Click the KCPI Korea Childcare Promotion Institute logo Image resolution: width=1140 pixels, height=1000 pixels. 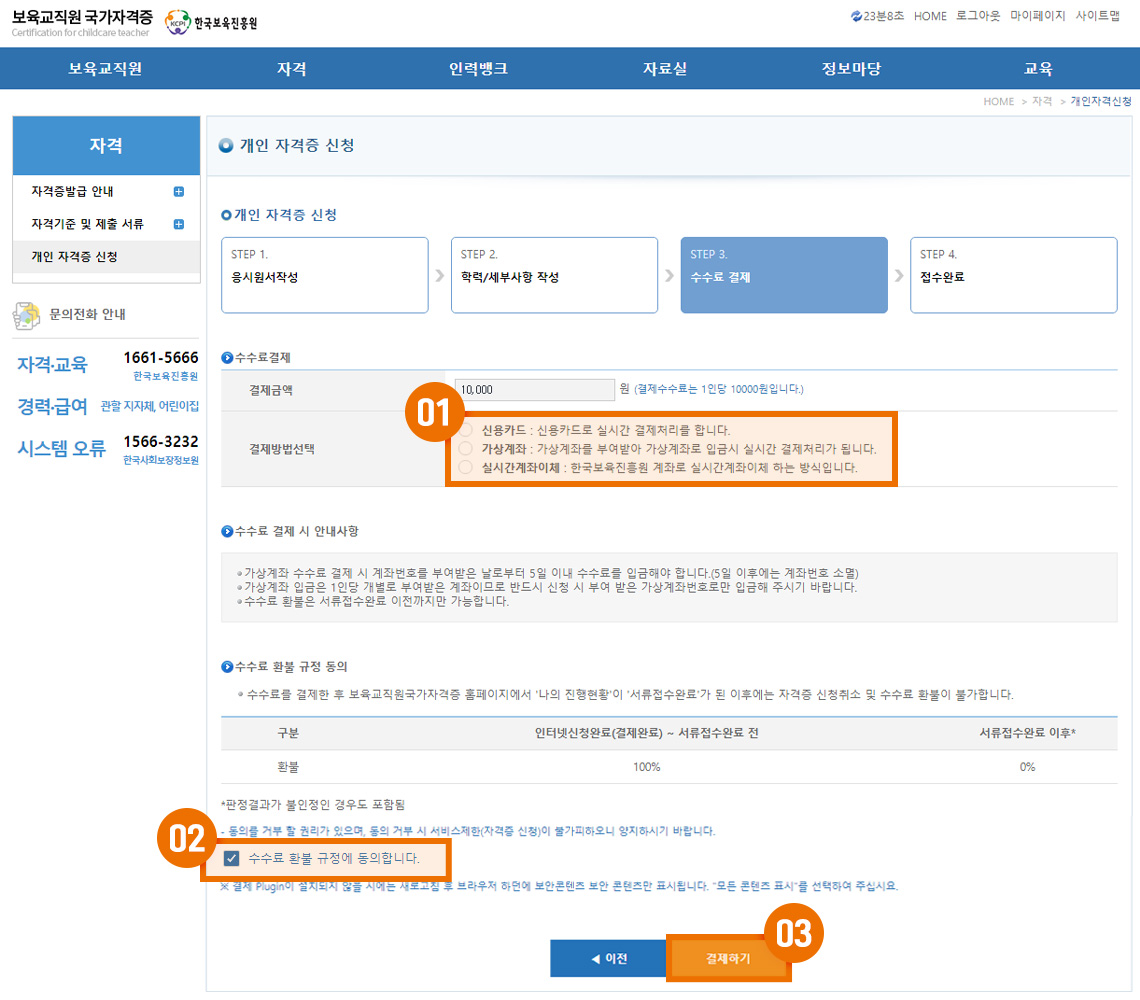coord(211,23)
